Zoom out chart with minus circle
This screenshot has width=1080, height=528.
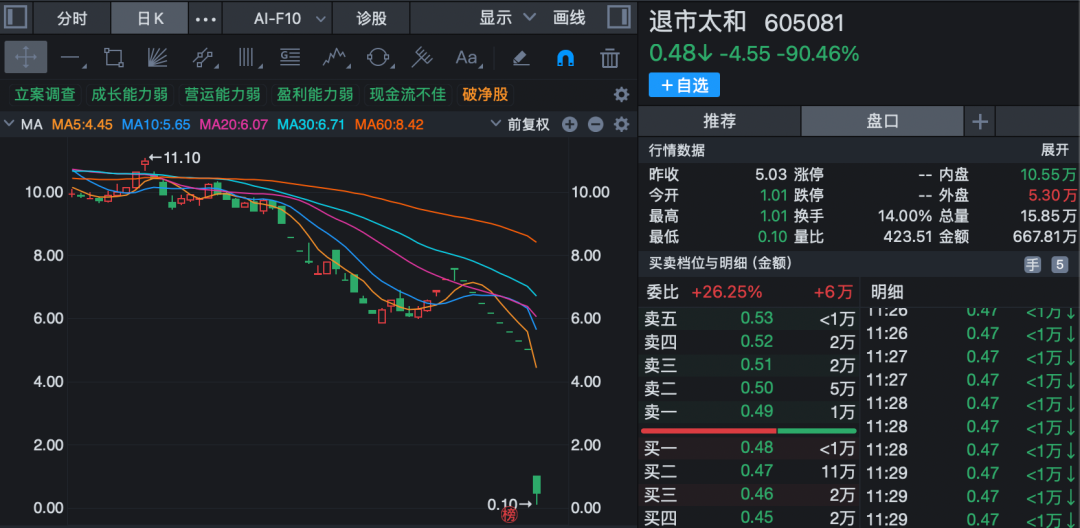595,125
